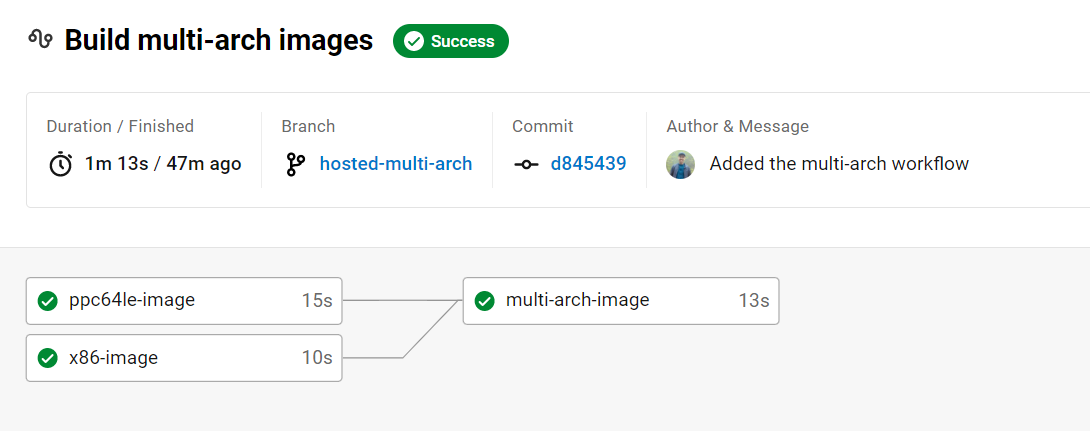
Task: Click the 1m 13s / 47m ago duration text
Action: click(x=163, y=164)
